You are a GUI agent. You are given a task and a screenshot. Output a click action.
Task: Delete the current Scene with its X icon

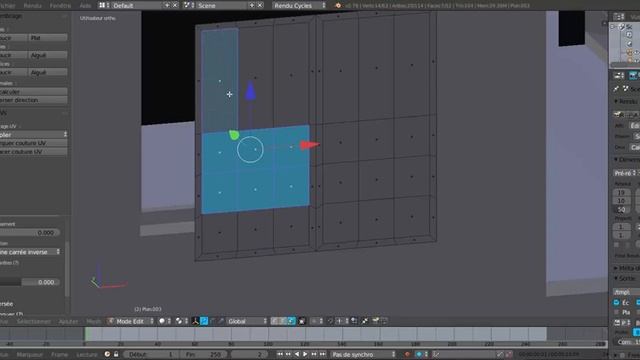[x=260, y=5]
